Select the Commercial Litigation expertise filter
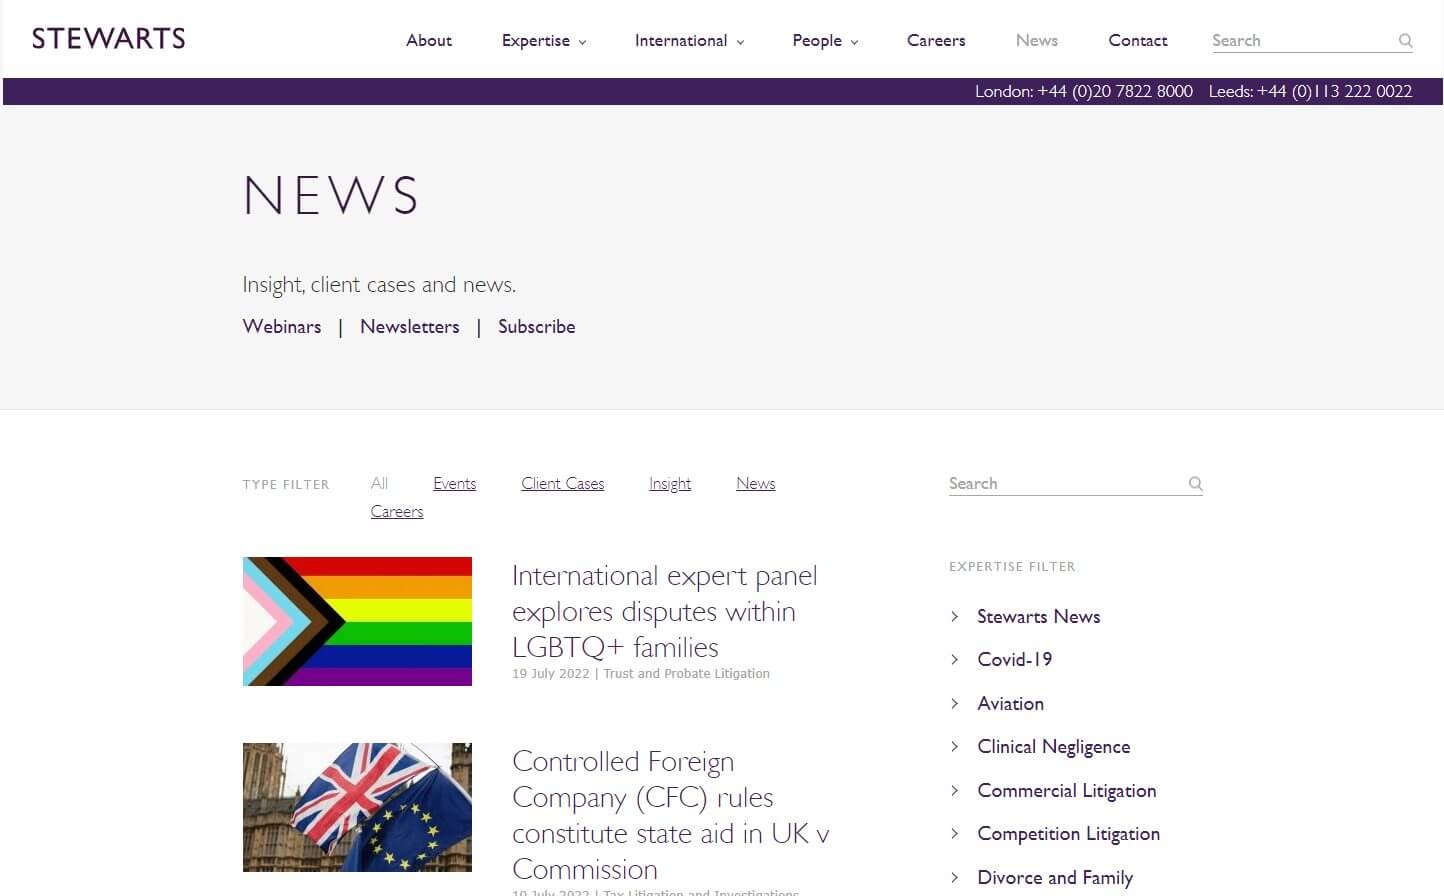 pos(1067,791)
